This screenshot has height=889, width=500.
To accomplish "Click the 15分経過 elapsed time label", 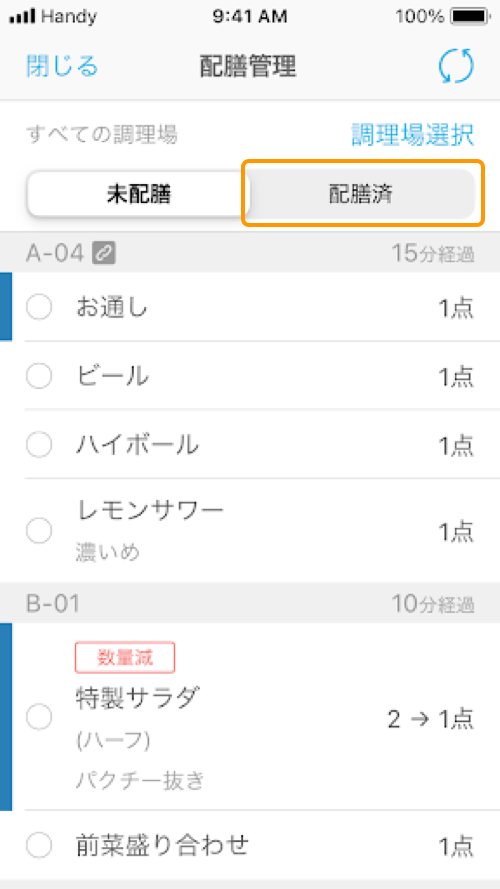I will [433, 254].
